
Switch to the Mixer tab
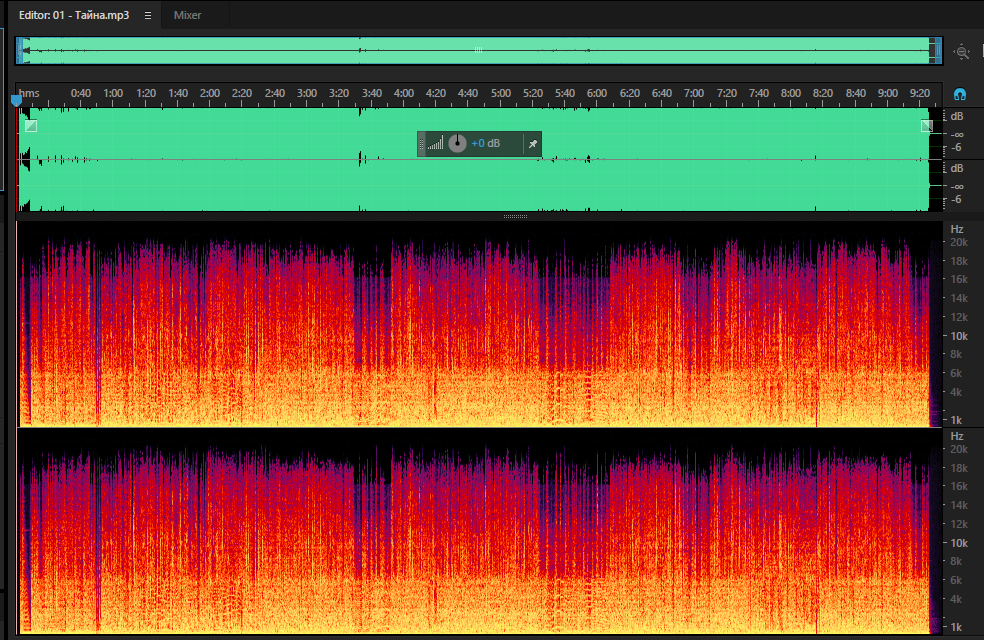click(x=187, y=15)
